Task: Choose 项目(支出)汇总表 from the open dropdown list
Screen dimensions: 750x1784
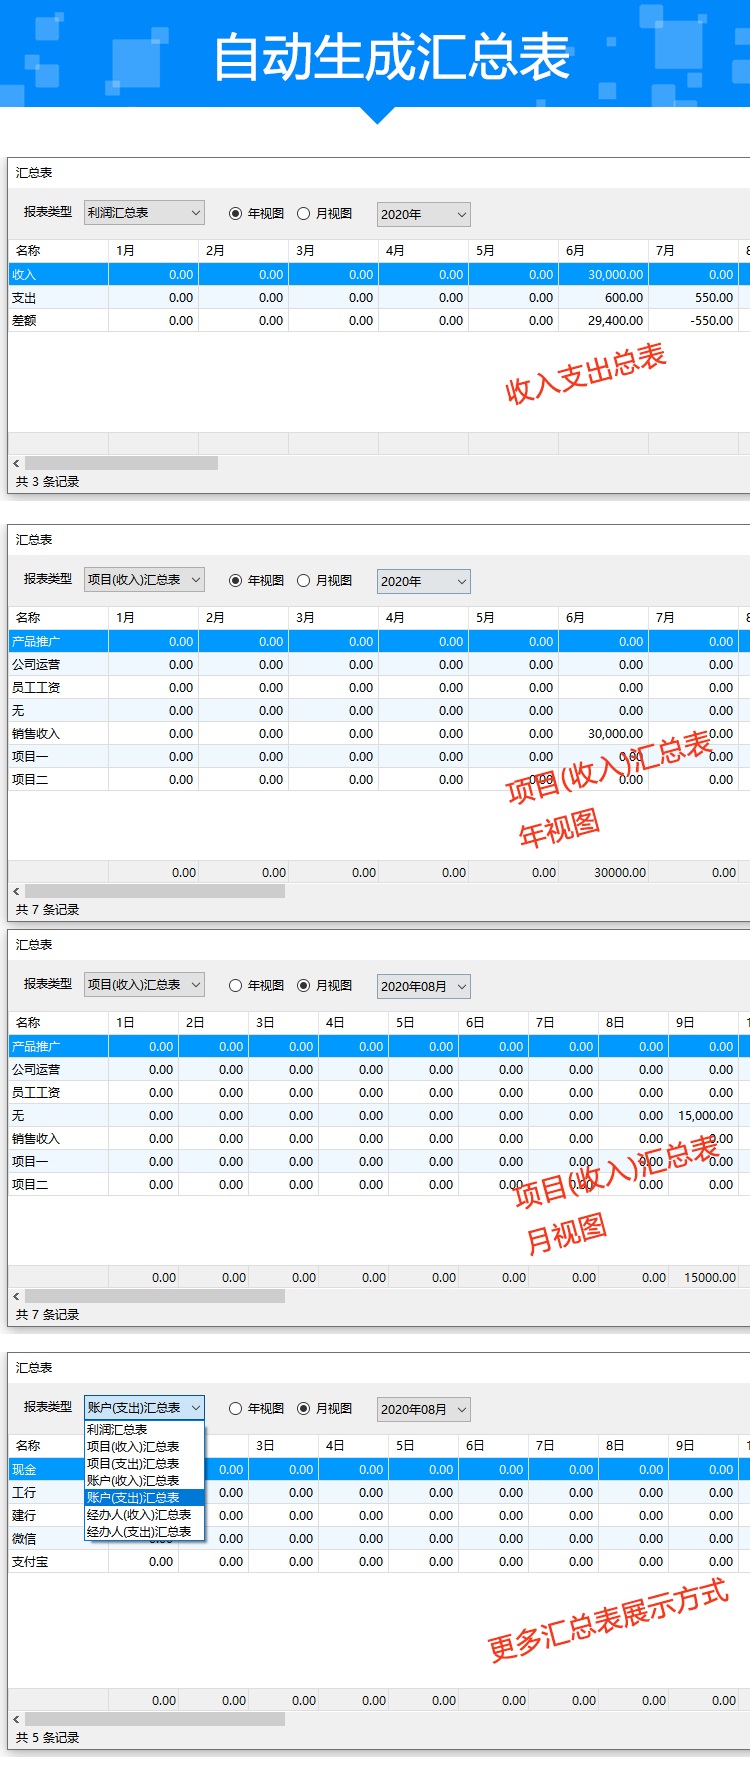Action: tap(145, 1464)
